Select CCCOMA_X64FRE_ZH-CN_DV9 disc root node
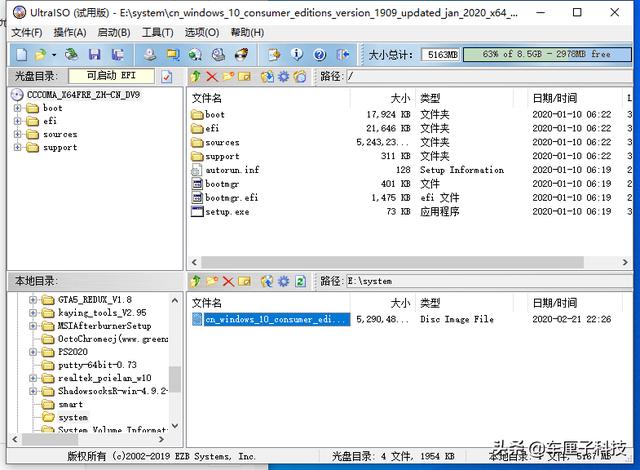Viewport: 640px width, 470px height. point(83,95)
